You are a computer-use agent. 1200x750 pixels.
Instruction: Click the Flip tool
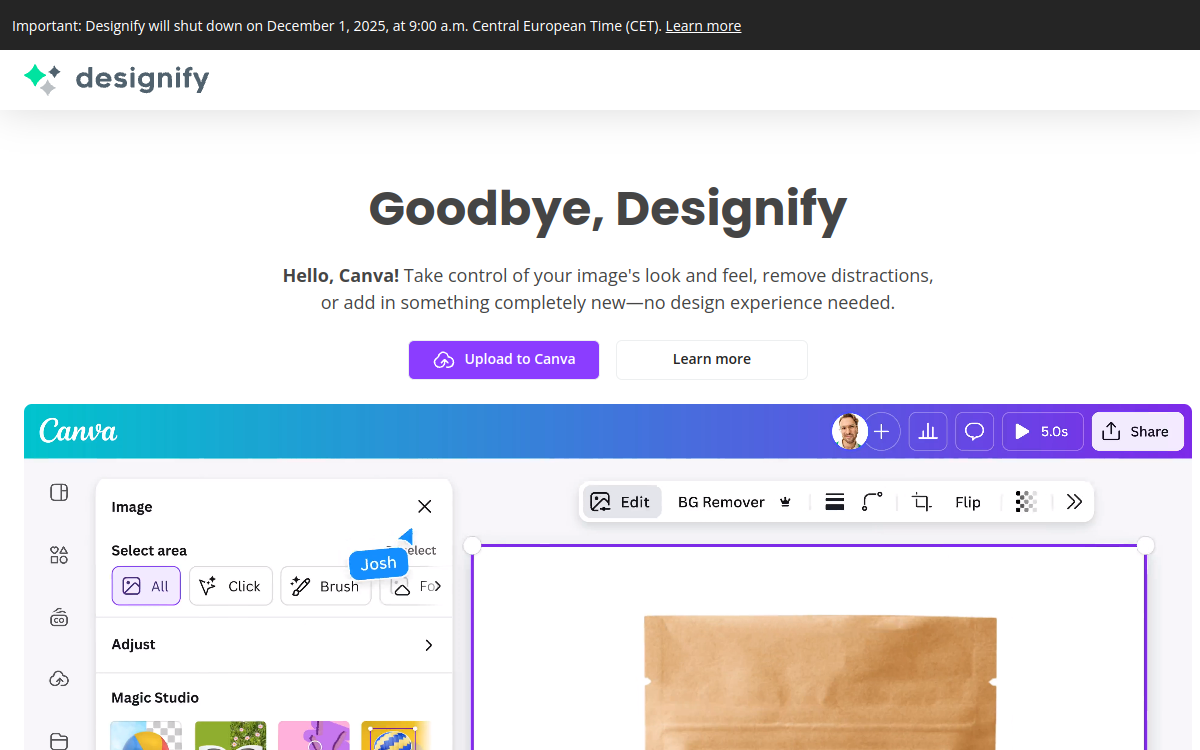coord(967,501)
